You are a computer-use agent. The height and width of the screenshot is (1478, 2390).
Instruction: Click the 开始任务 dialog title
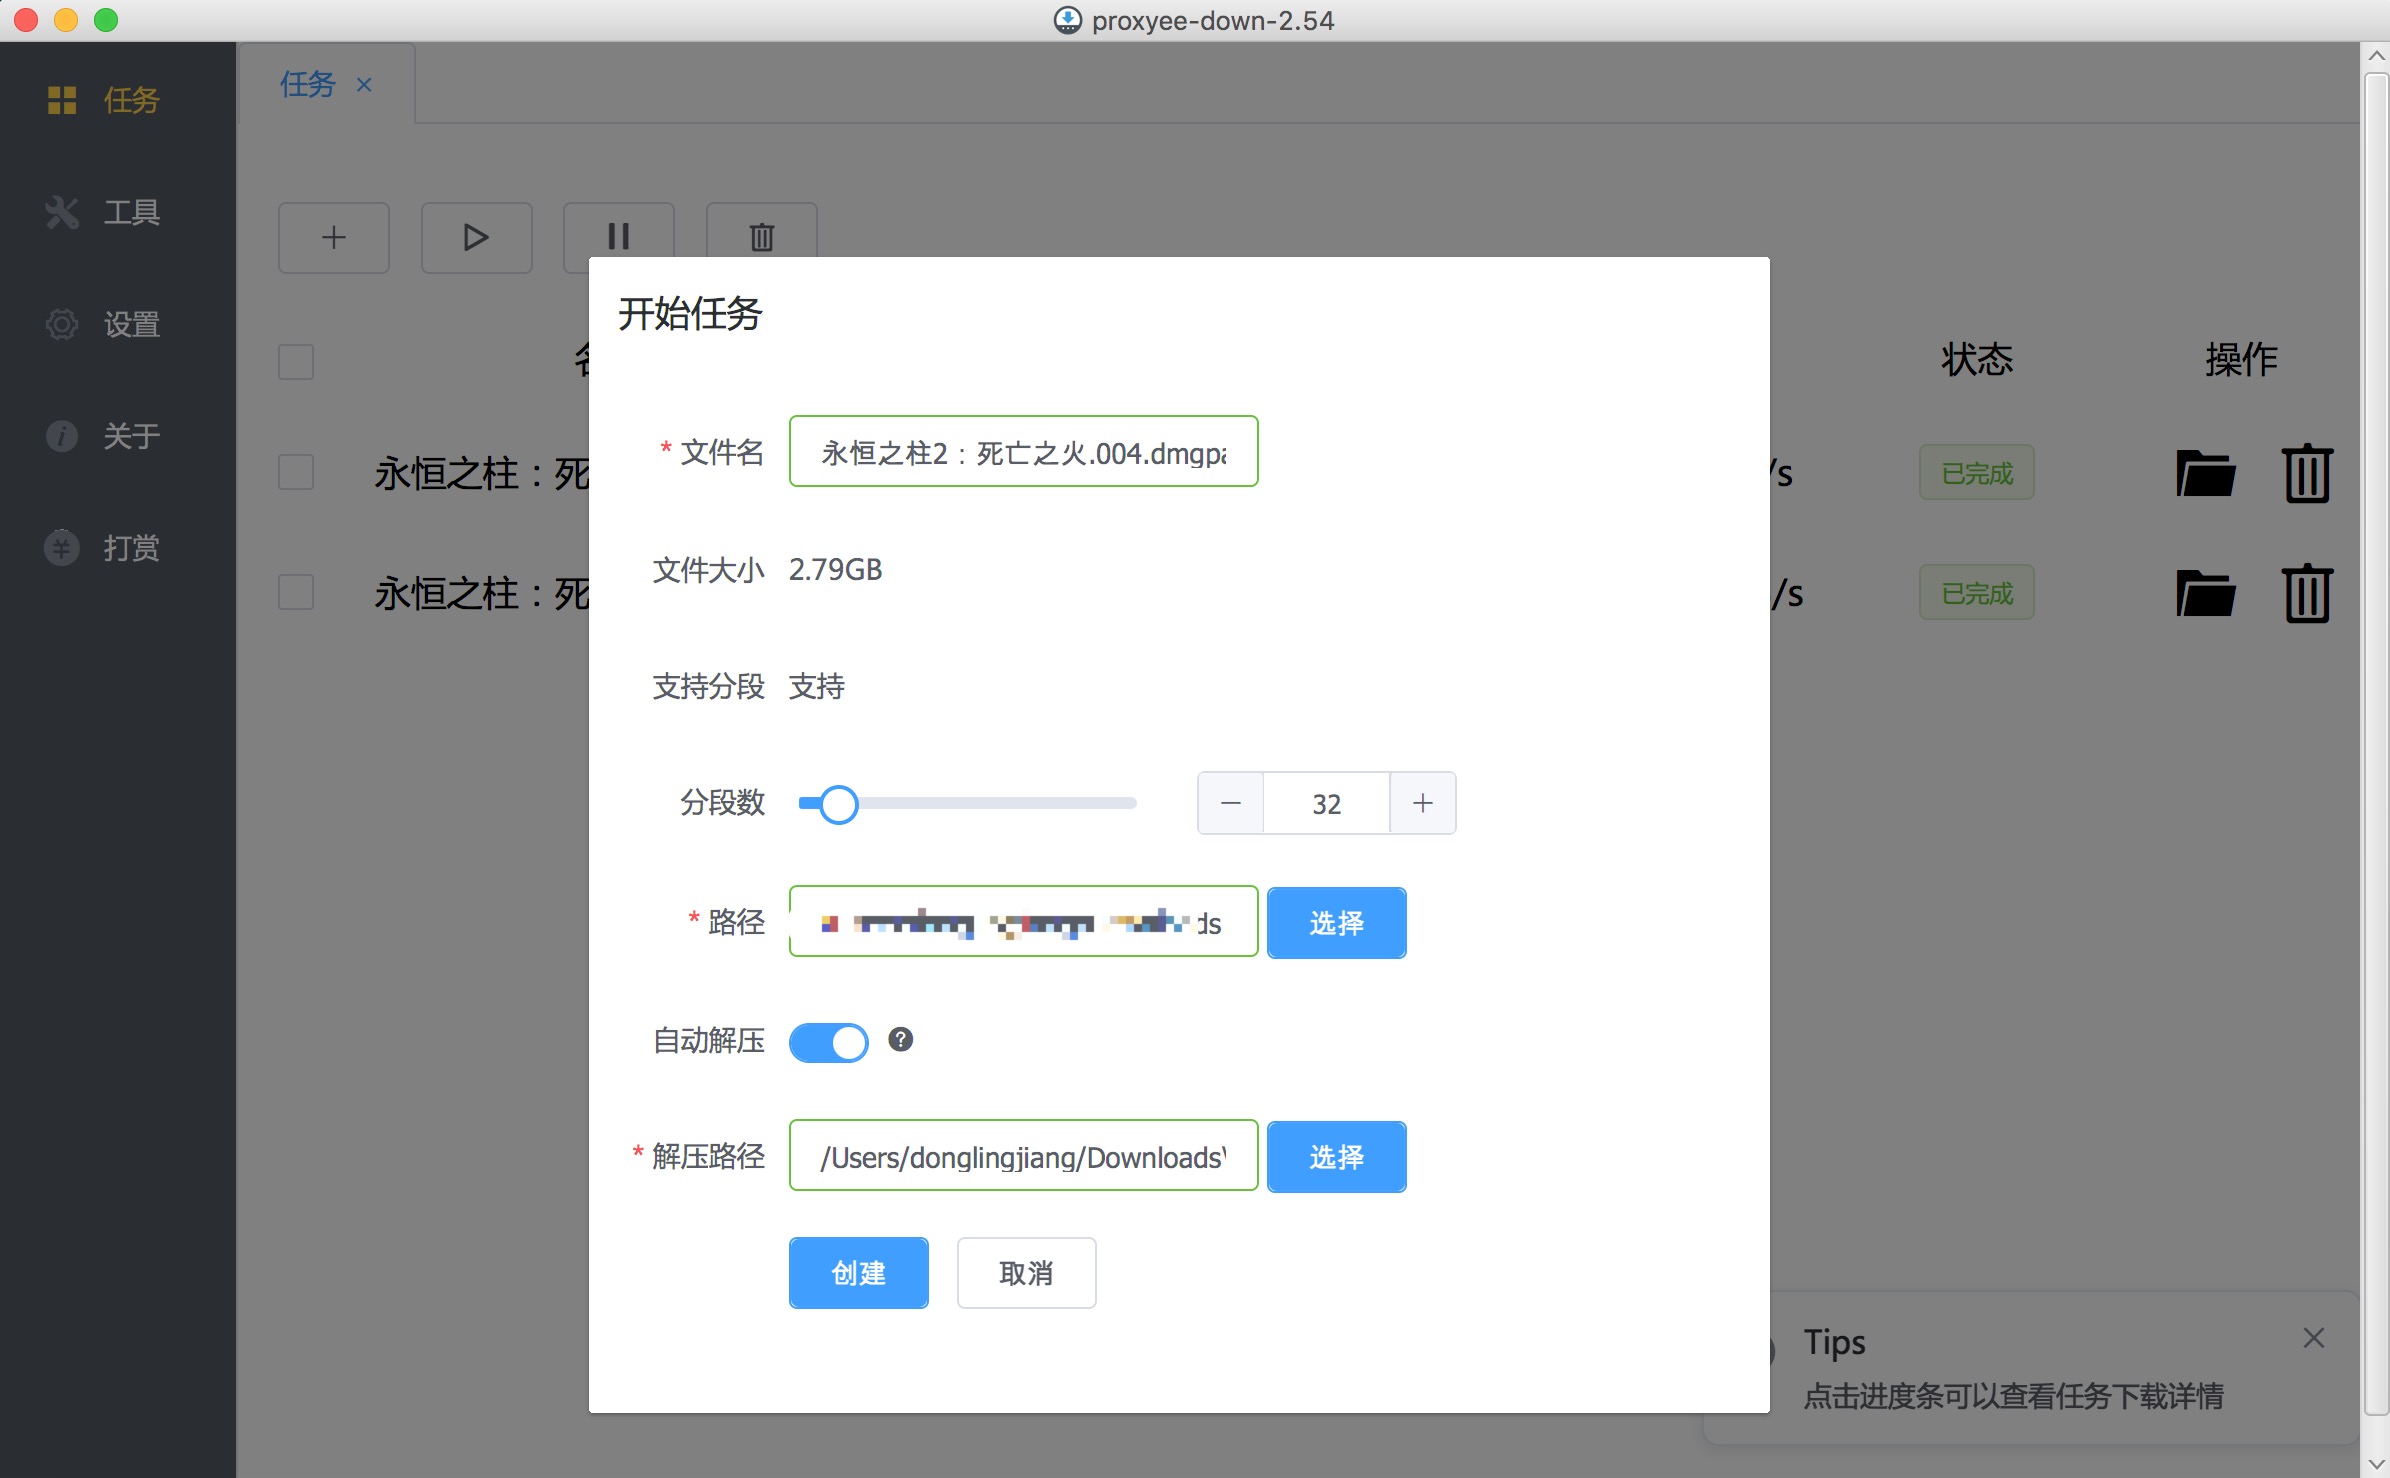(690, 314)
